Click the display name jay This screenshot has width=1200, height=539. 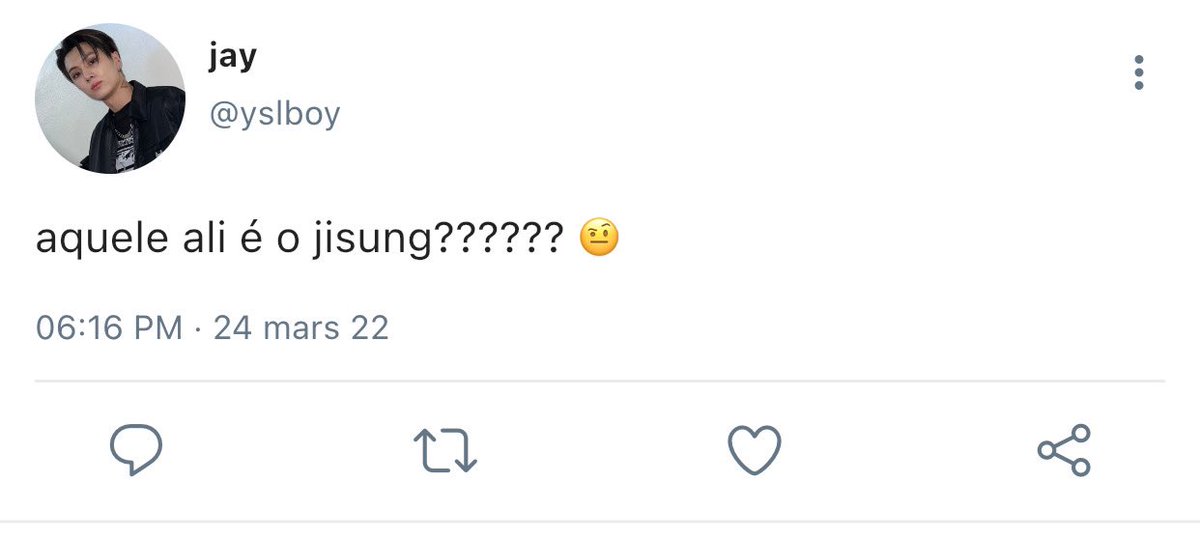click(x=232, y=57)
